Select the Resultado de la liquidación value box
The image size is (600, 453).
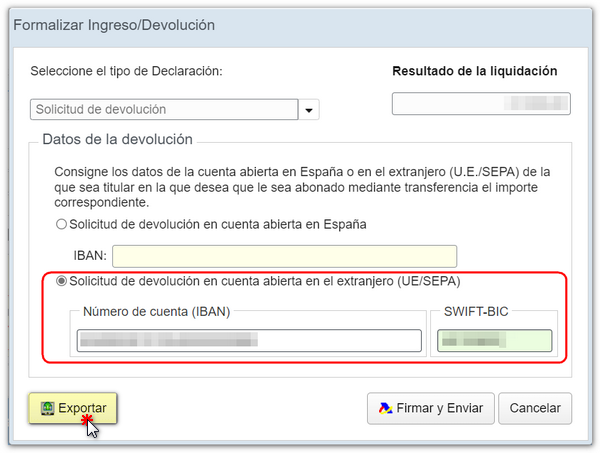481,103
